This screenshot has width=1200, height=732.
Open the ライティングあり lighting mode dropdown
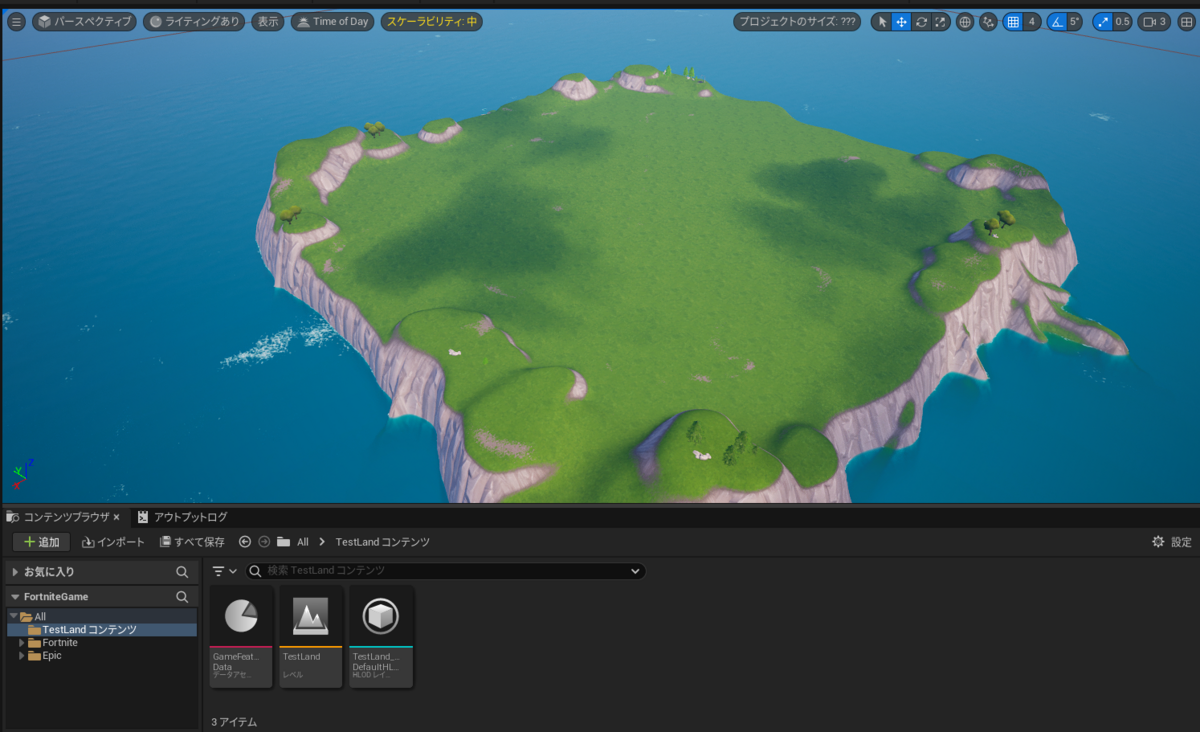coord(194,21)
